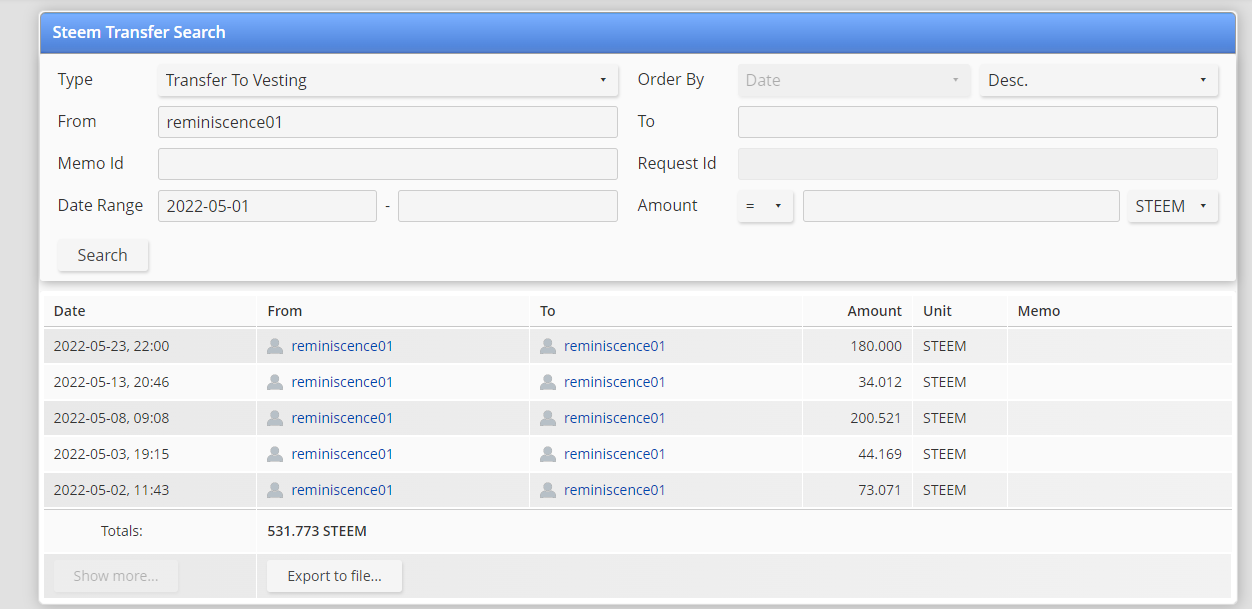Click user icon in From column of 2022-05-02 row
1252x609 pixels.
(275, 490)
